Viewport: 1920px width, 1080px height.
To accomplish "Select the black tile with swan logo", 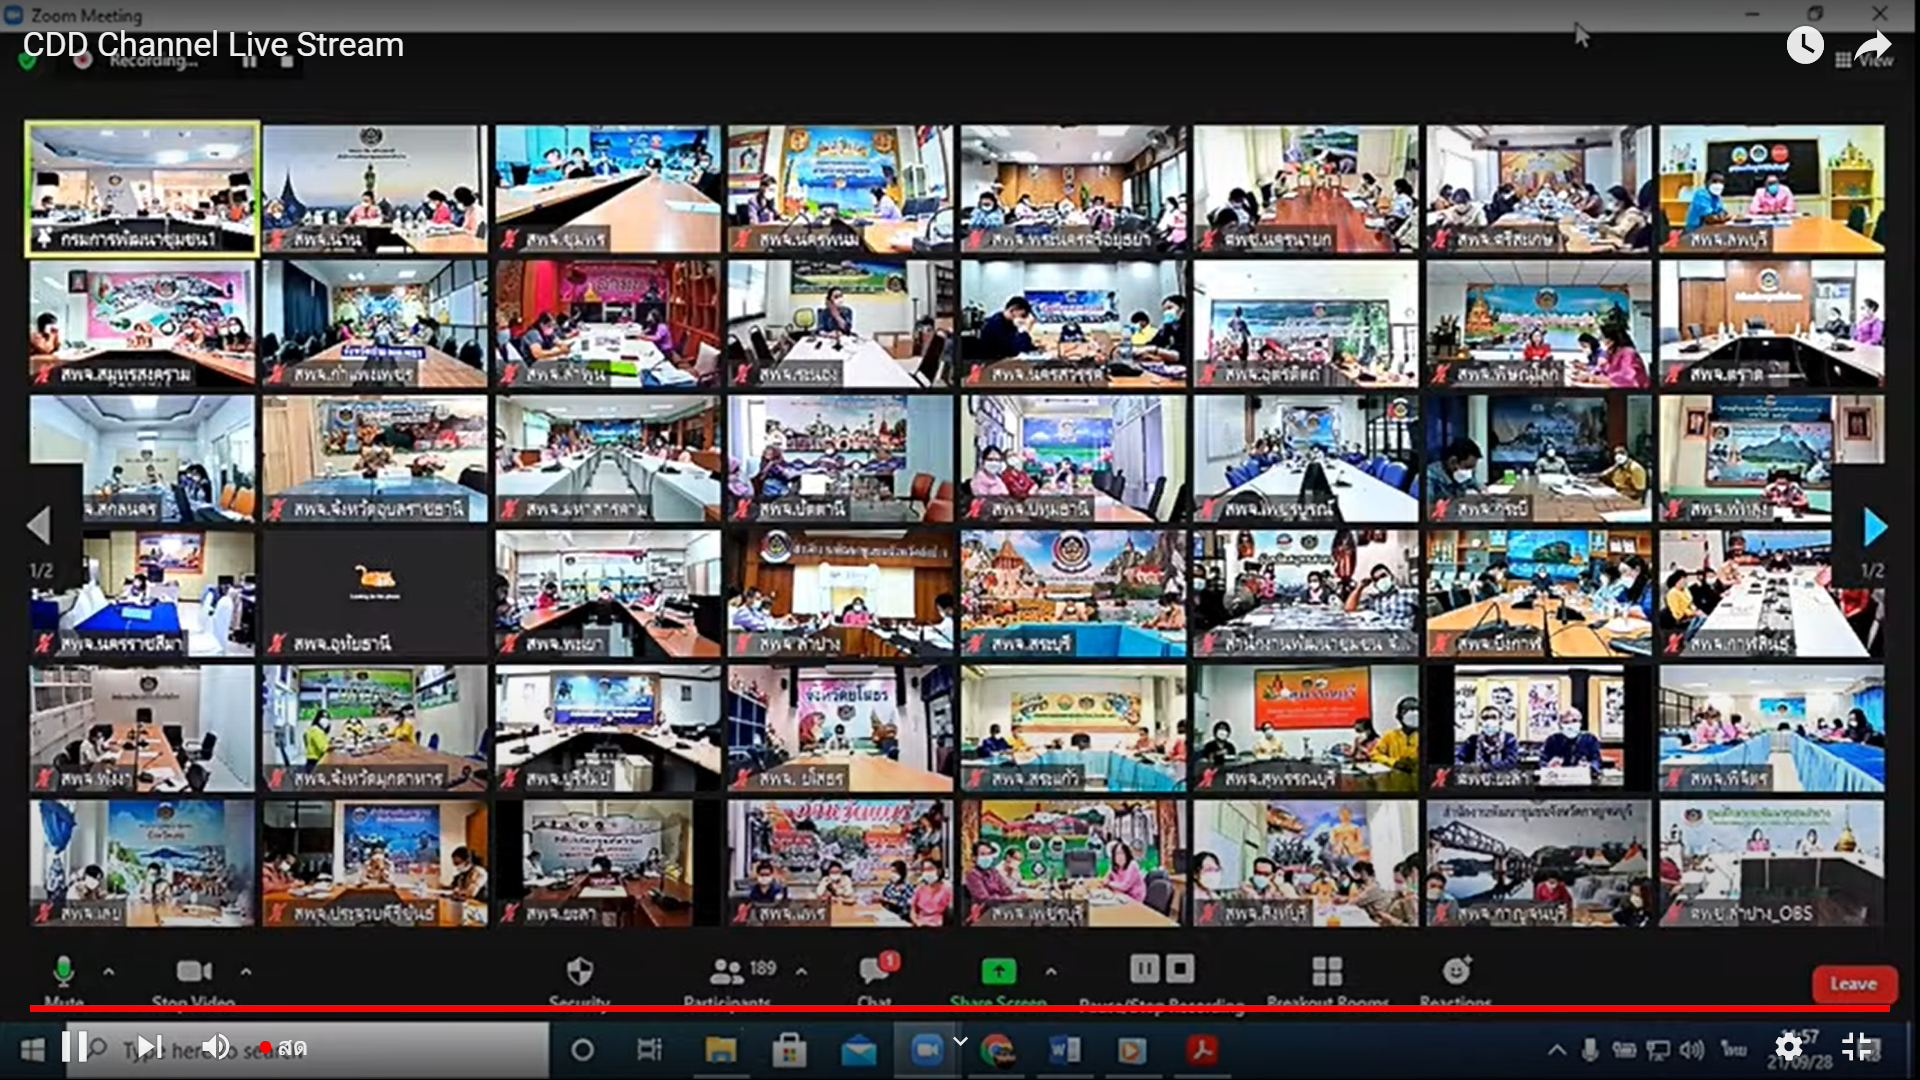I will (x=375, y=593).
